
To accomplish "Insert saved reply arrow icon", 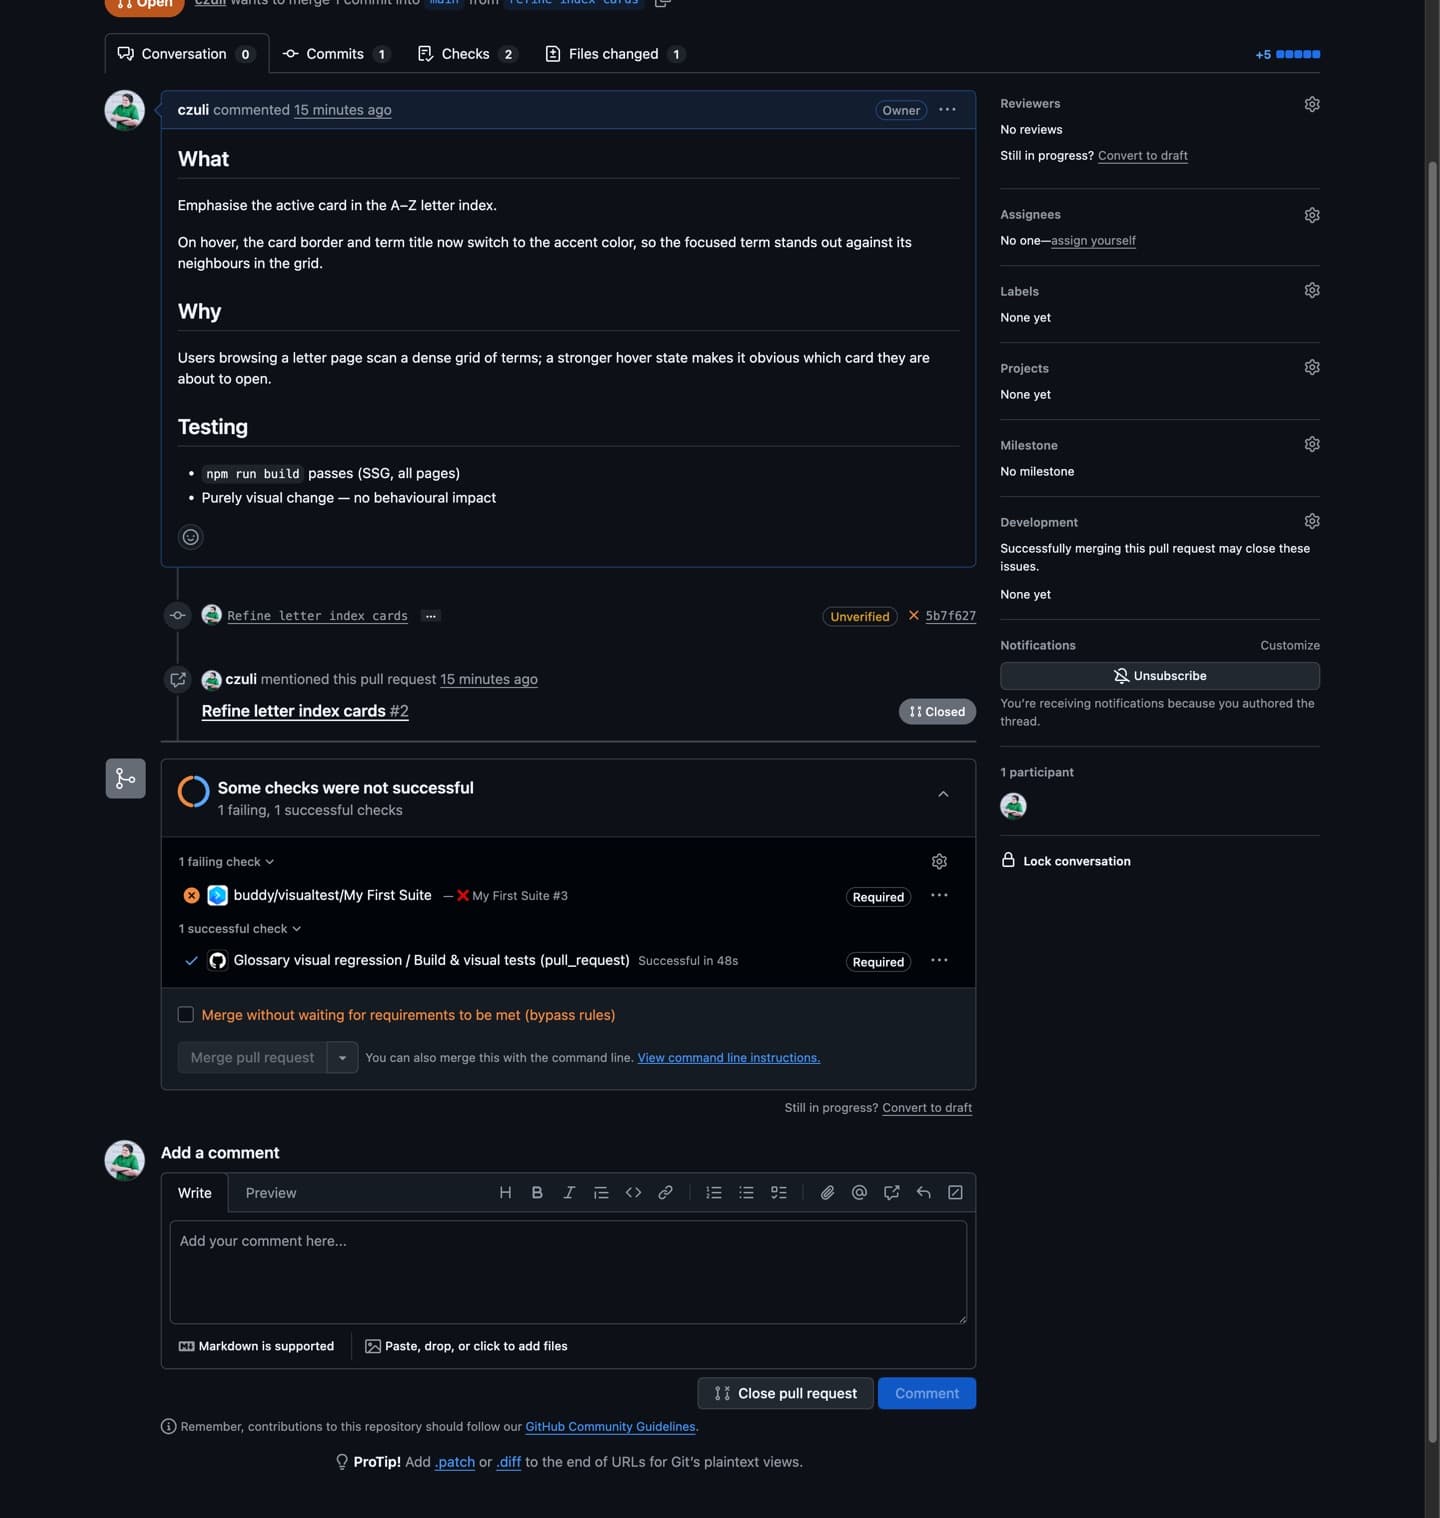I will point(923,1192).
